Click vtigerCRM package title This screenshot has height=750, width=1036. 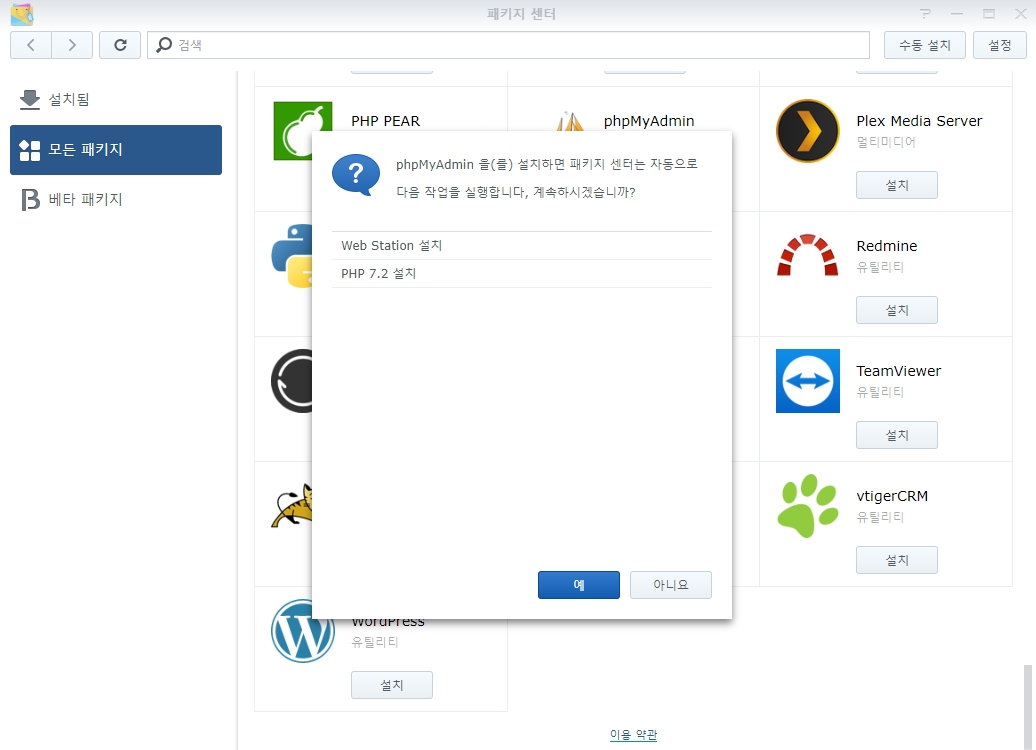click(x=892, y=496)
